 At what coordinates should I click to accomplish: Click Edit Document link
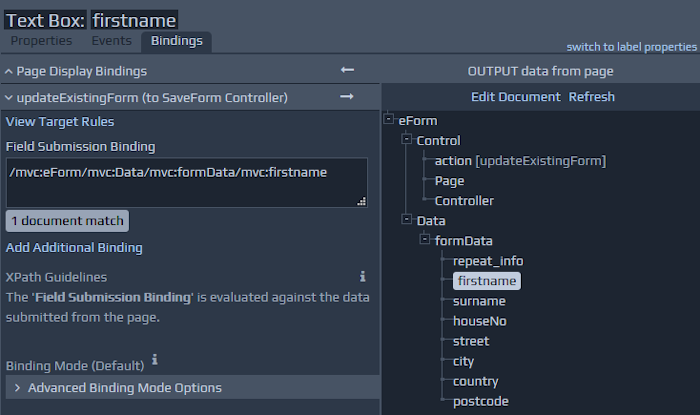pos(516,97)
